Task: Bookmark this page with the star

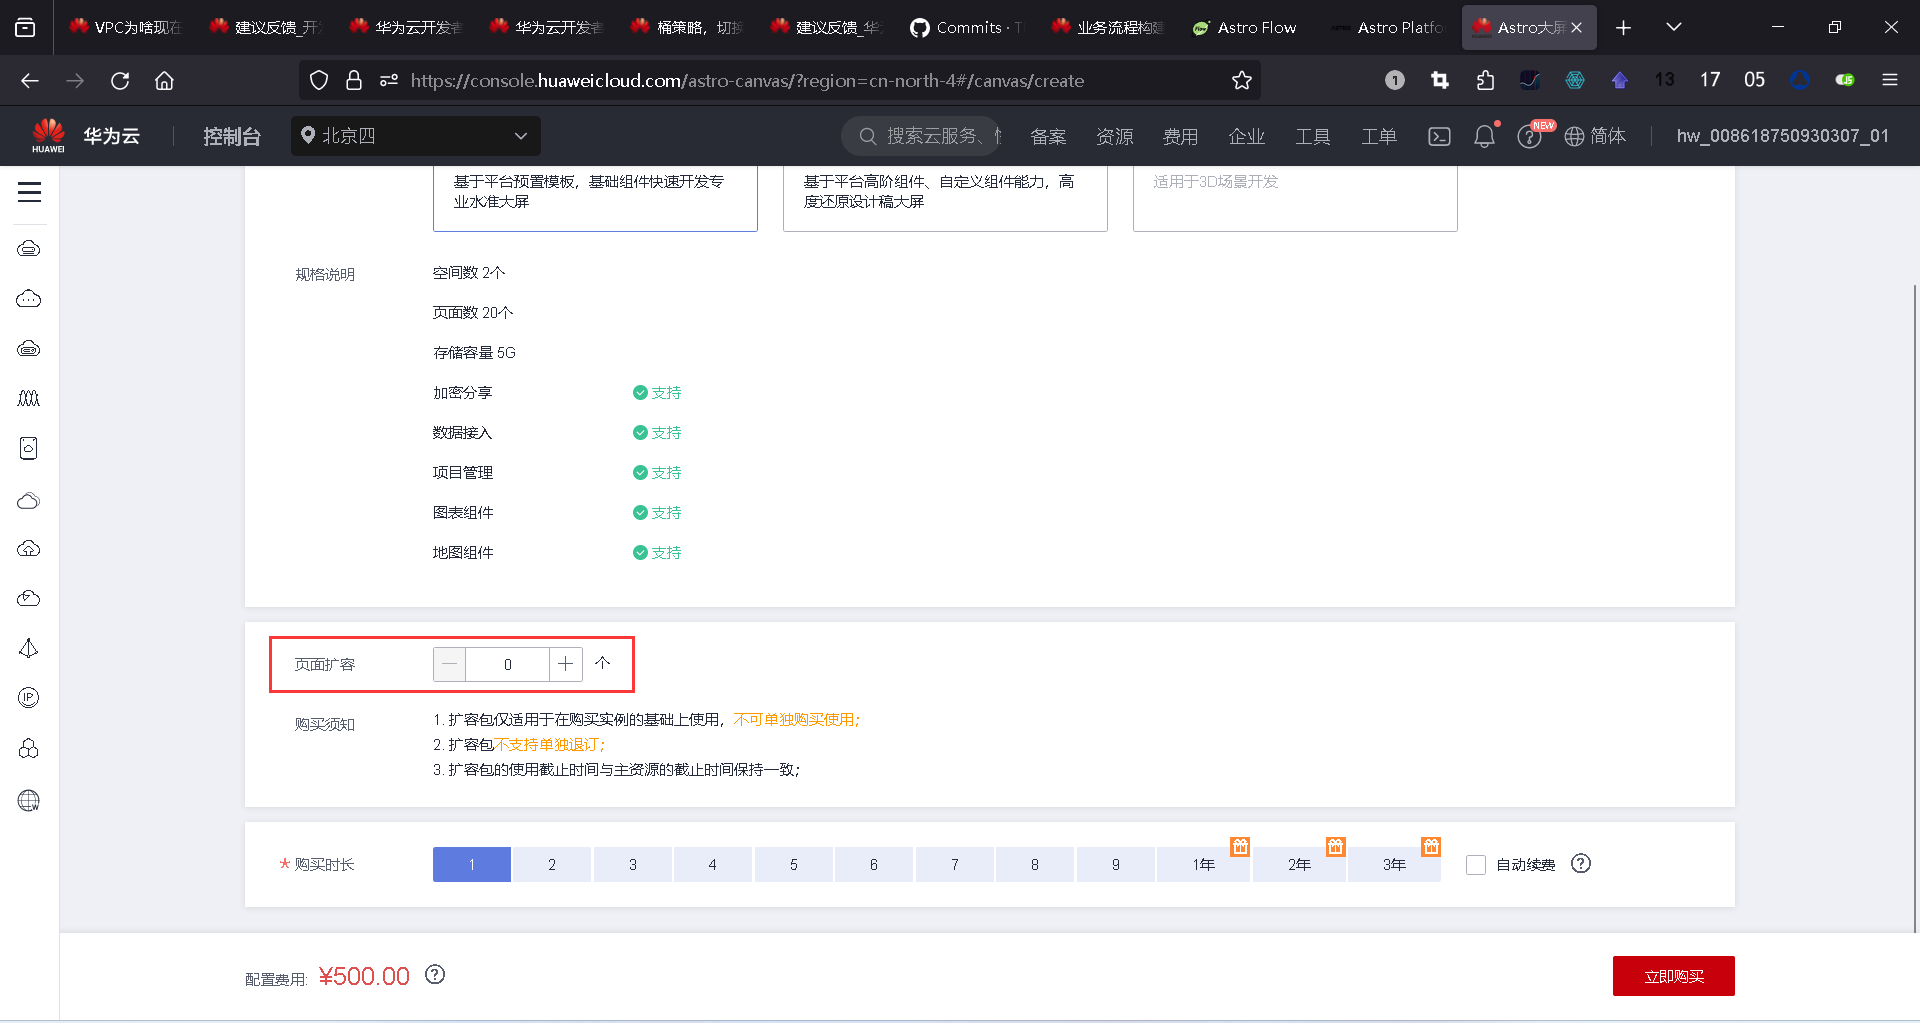Action: (1242, 80)
